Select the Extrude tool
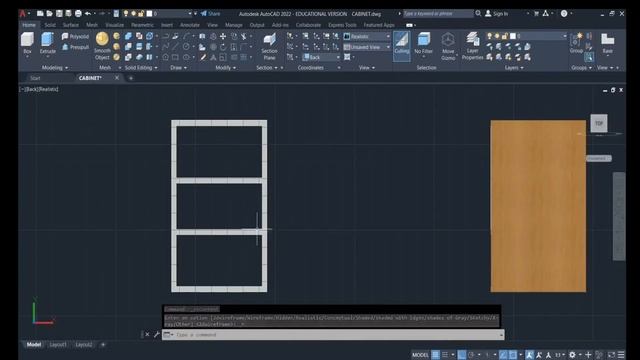Image resolution: width=640 pixels, height=360 pixels. (47, 43)
